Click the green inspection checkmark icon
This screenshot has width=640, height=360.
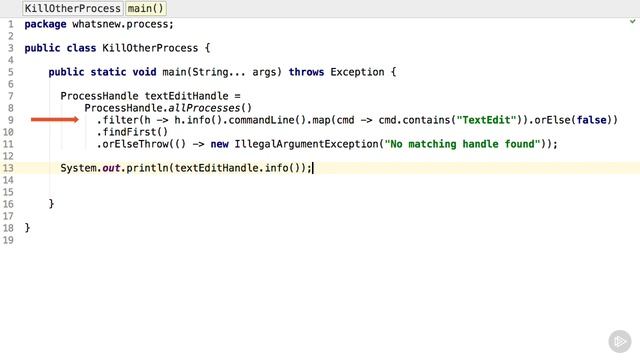632,21
